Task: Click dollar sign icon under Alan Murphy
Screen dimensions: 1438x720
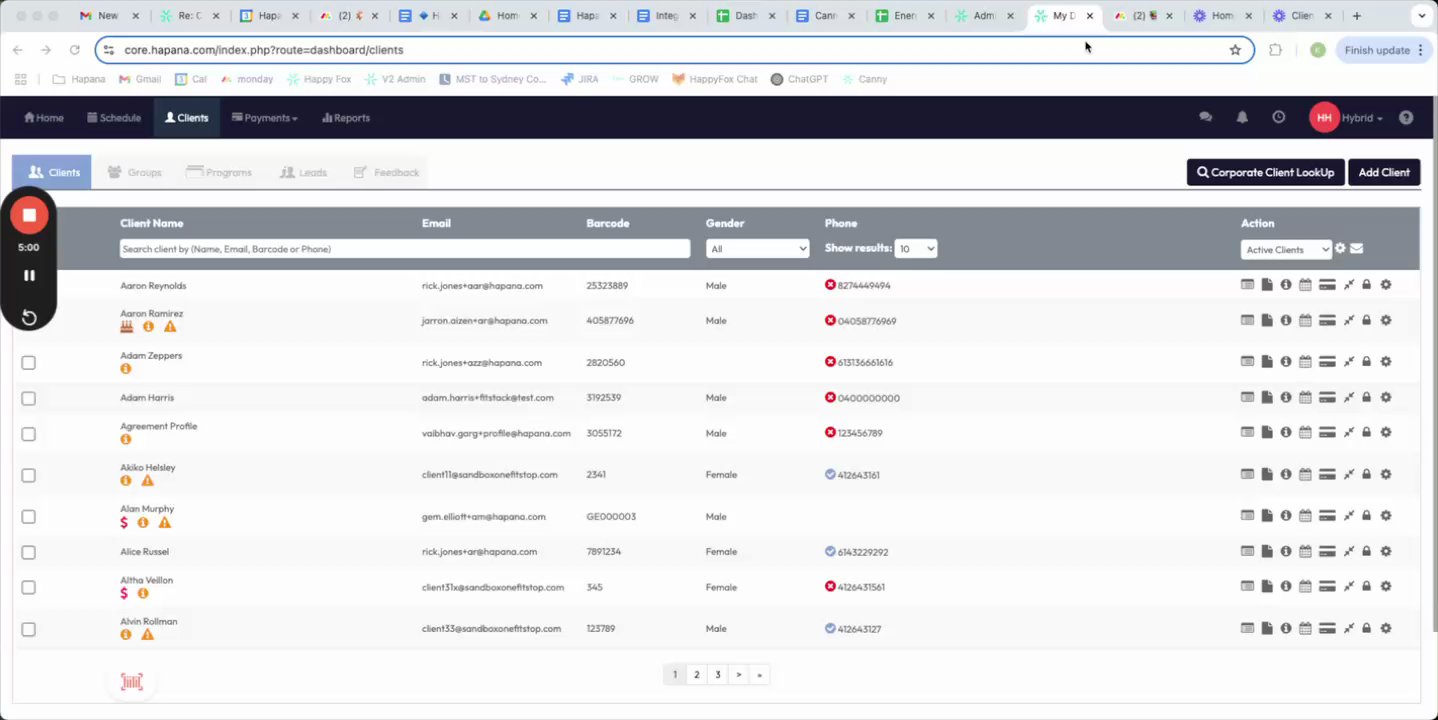Action: click(x=124, y=522)
